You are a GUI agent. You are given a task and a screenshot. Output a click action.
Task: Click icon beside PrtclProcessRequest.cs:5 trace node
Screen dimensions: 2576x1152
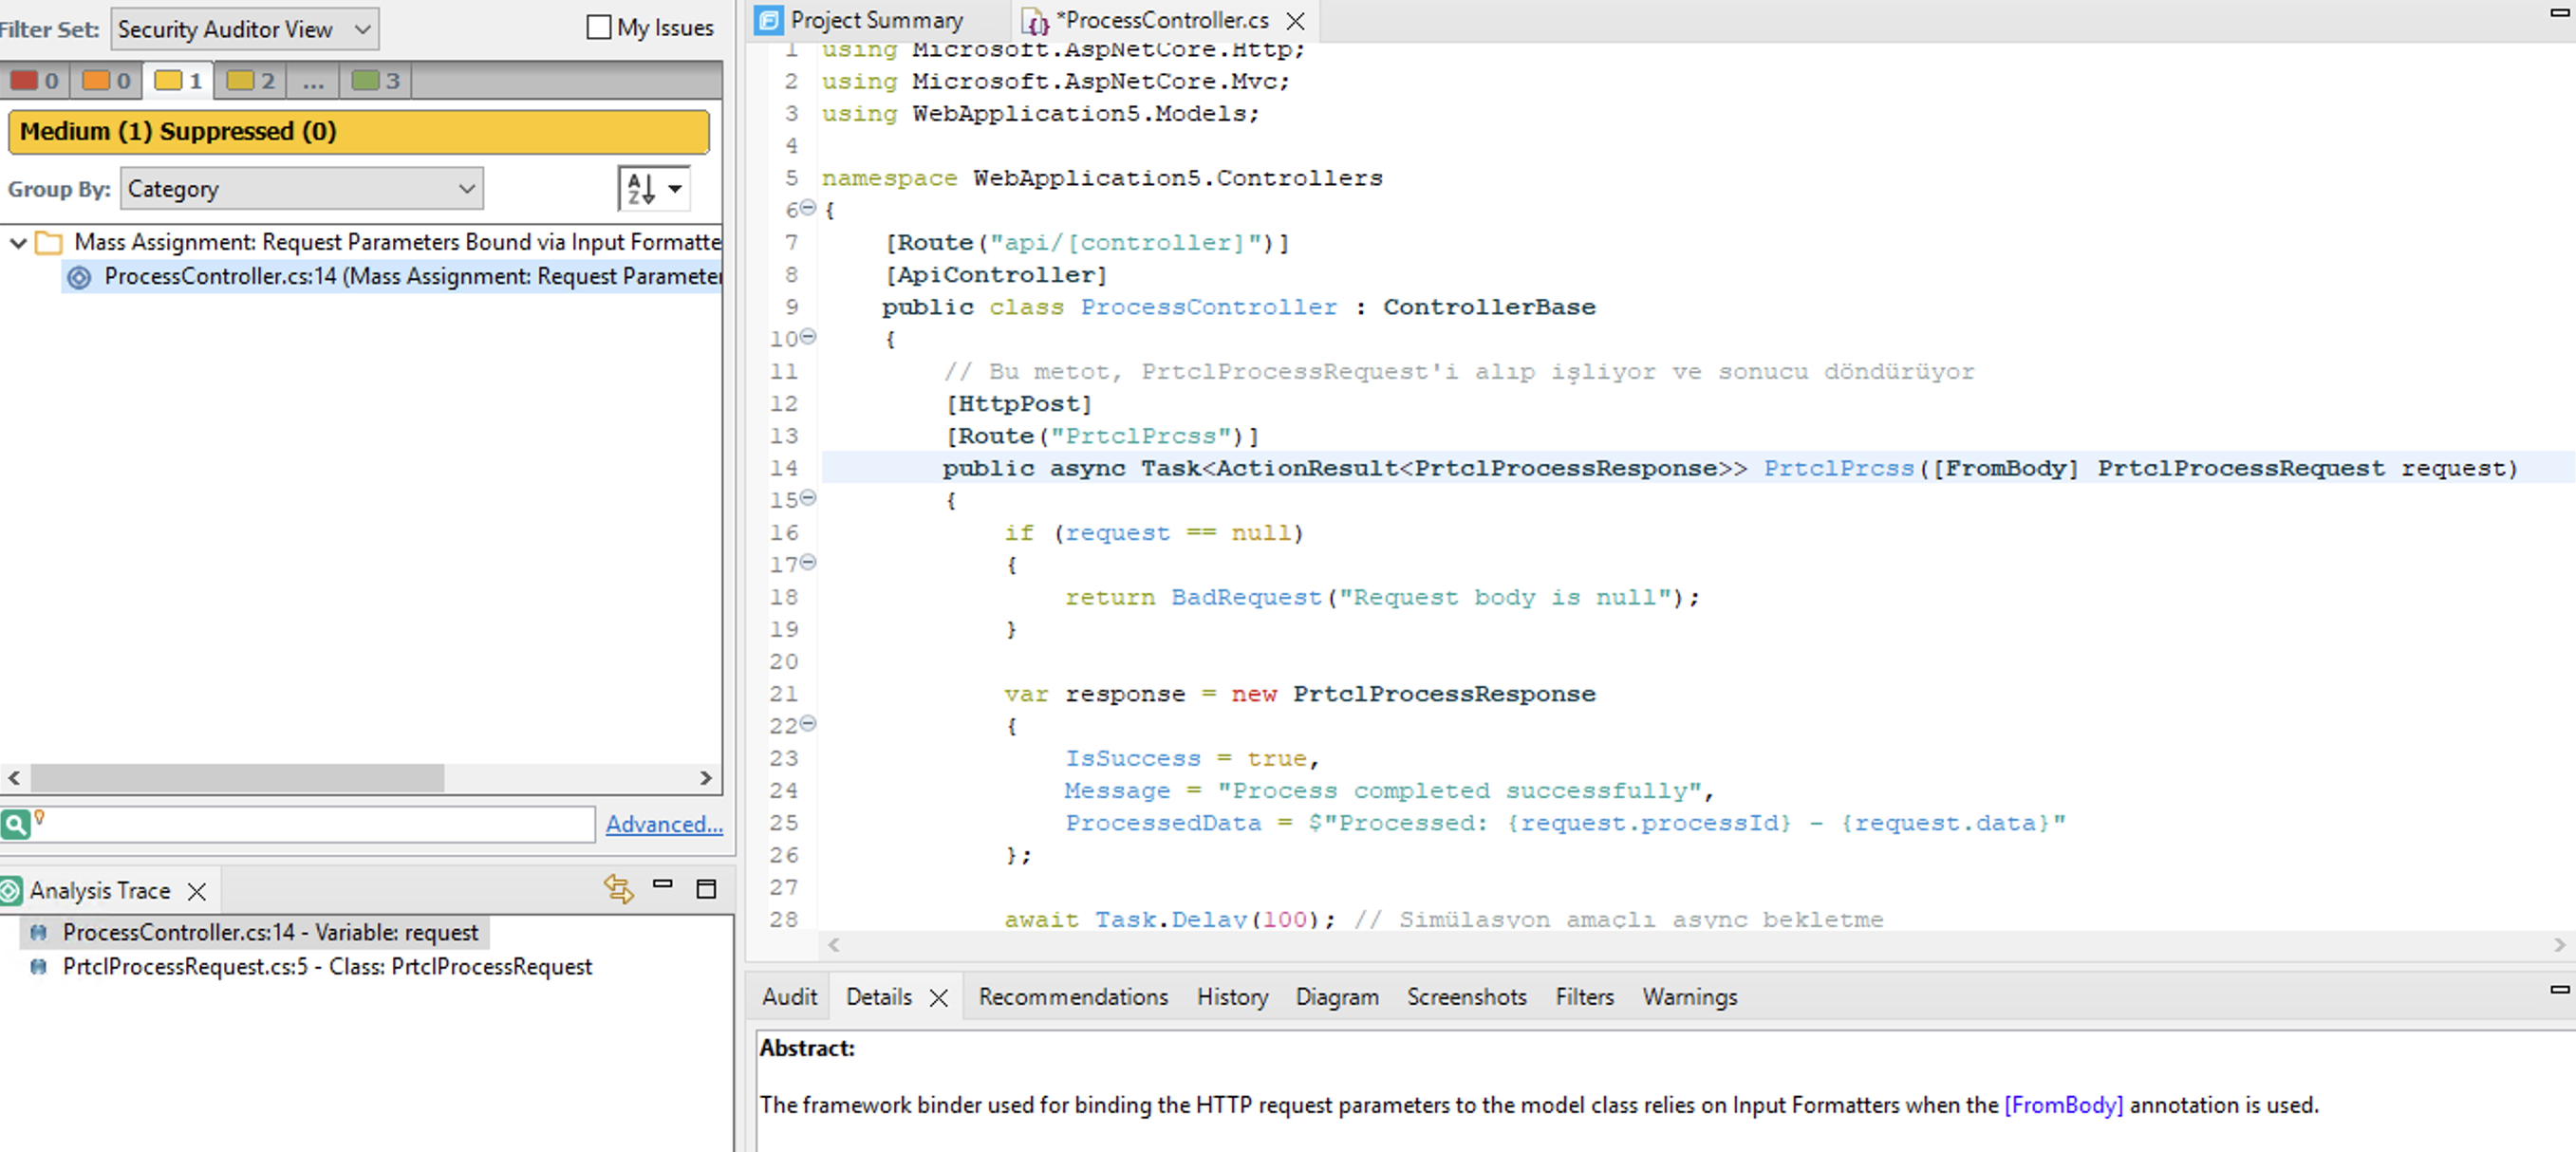click(38, 967)
